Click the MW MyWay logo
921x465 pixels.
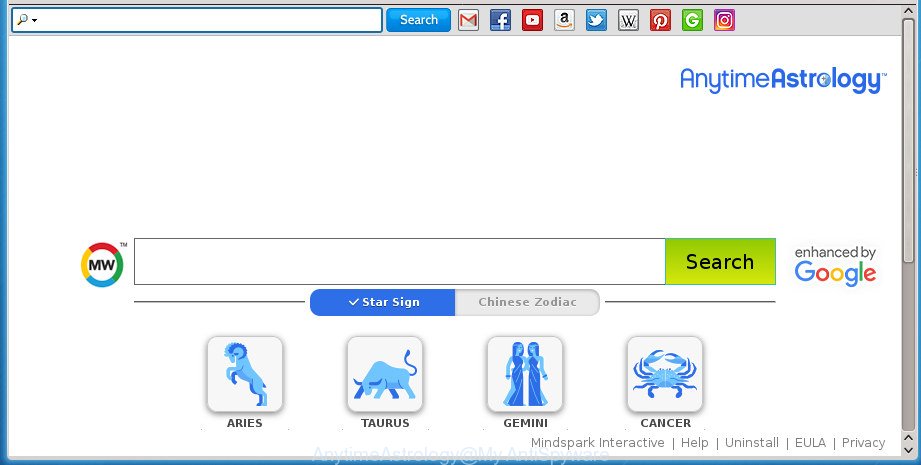102,265
